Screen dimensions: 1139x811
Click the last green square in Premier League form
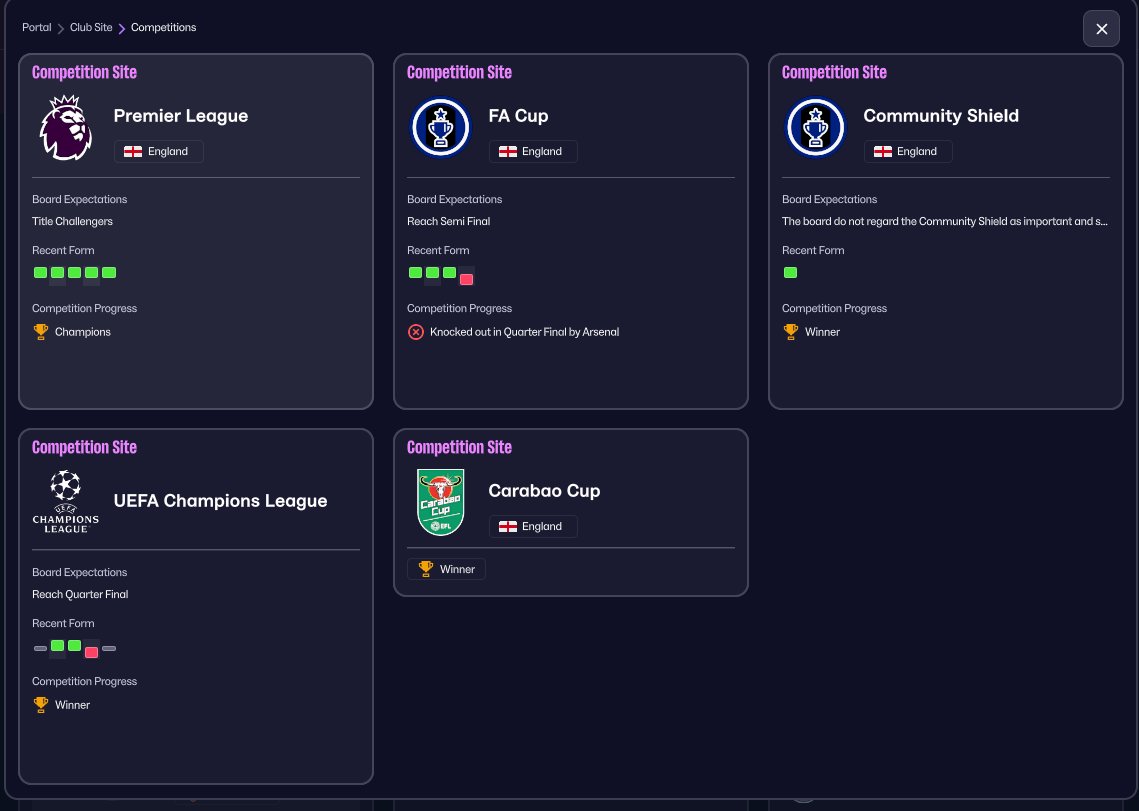click(109, 273)
